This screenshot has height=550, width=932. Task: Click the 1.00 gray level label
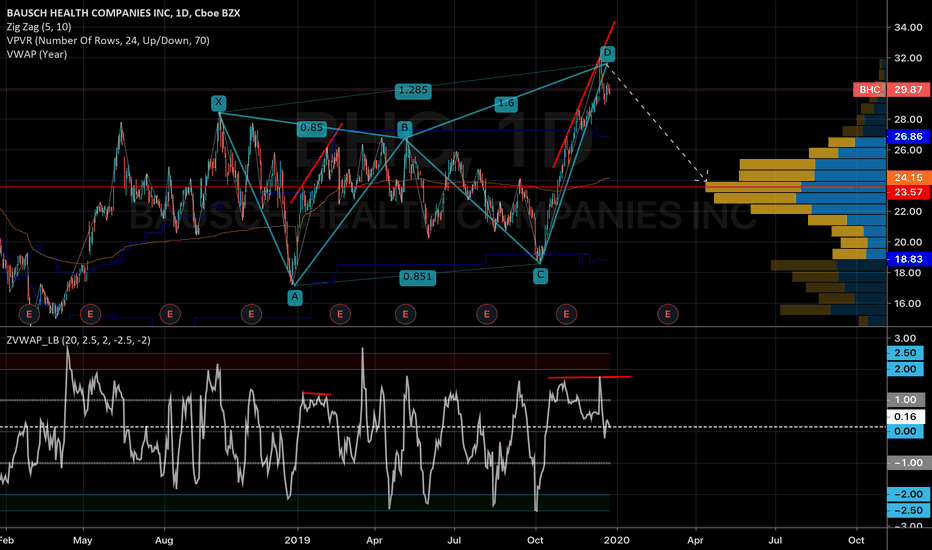(905, 400)
